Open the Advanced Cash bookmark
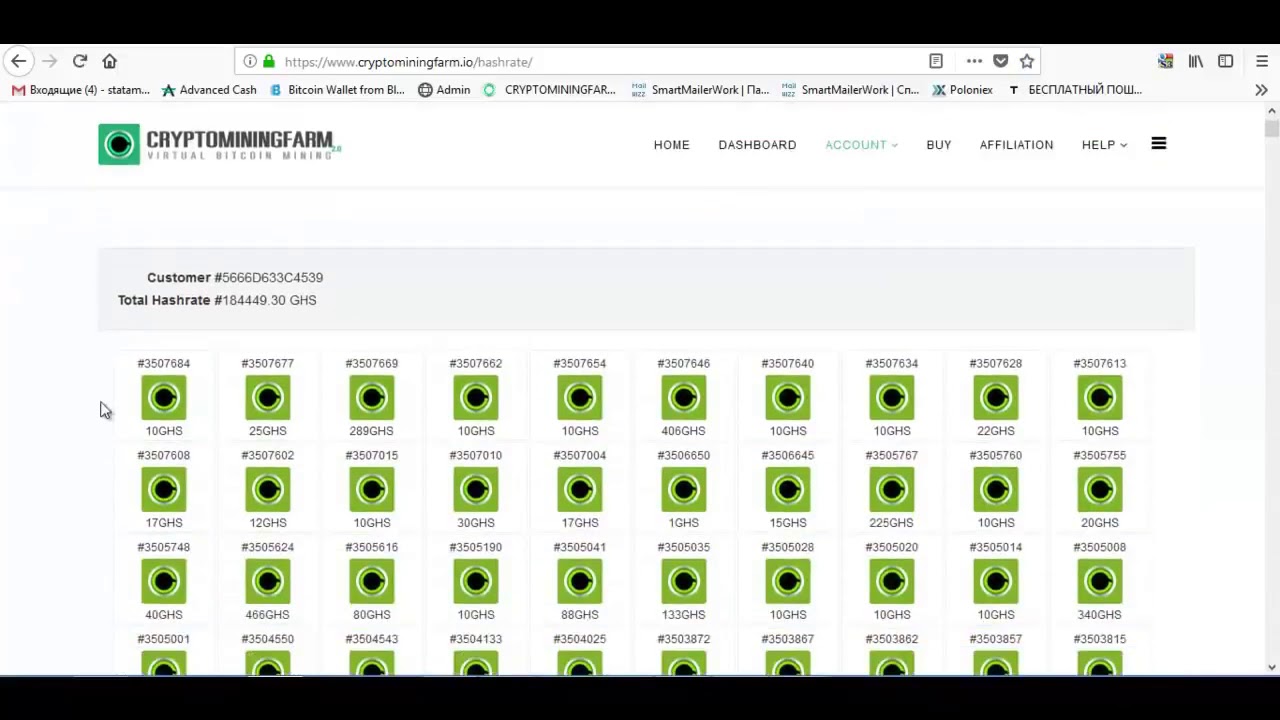1280x720 pixels. (x=209, y=90)
